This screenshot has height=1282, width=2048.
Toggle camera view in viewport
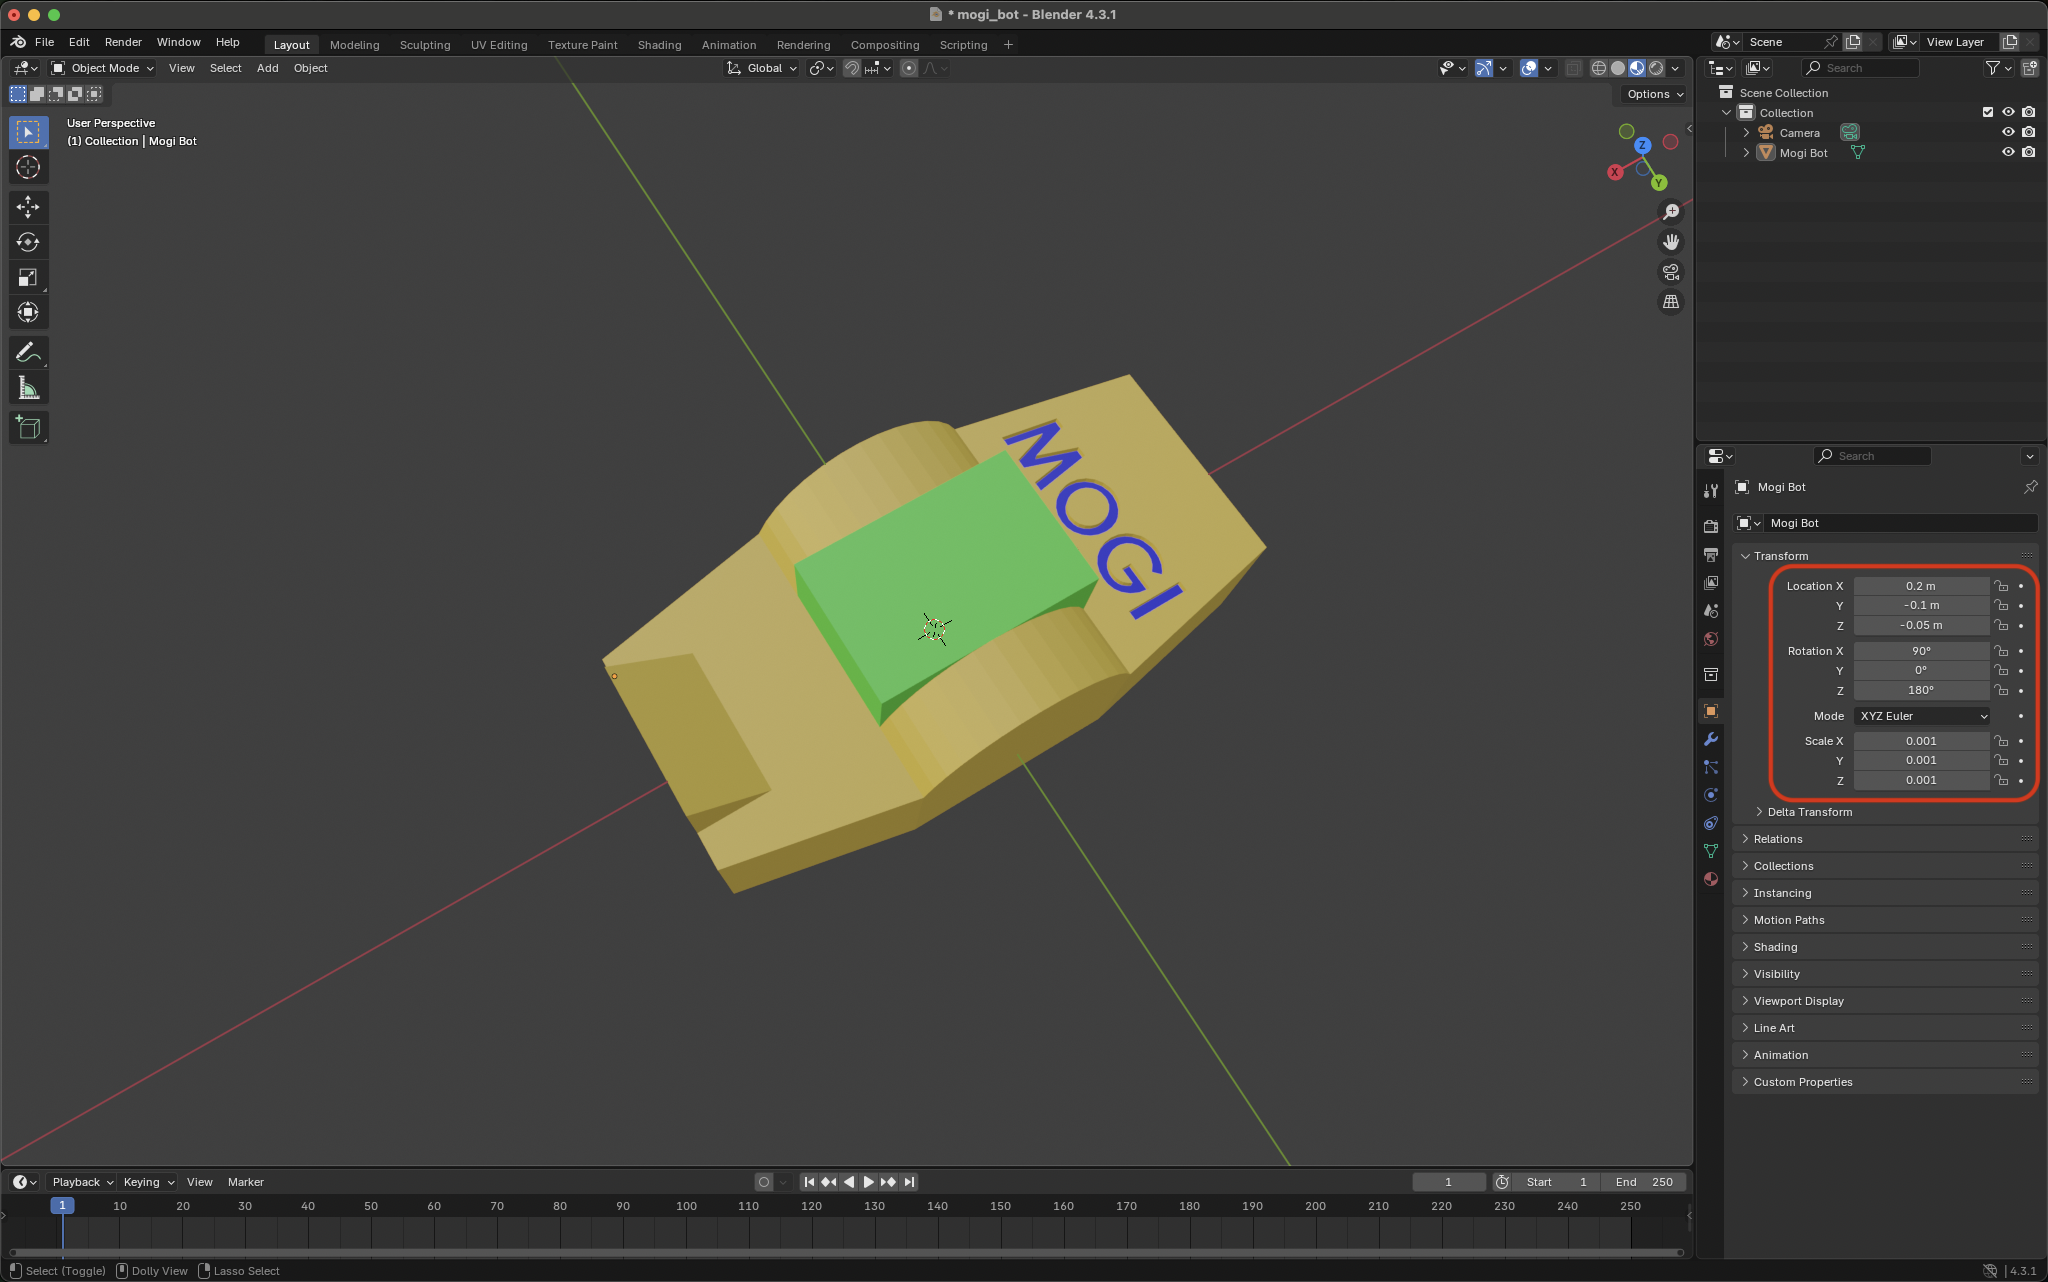click(1670, 272)
